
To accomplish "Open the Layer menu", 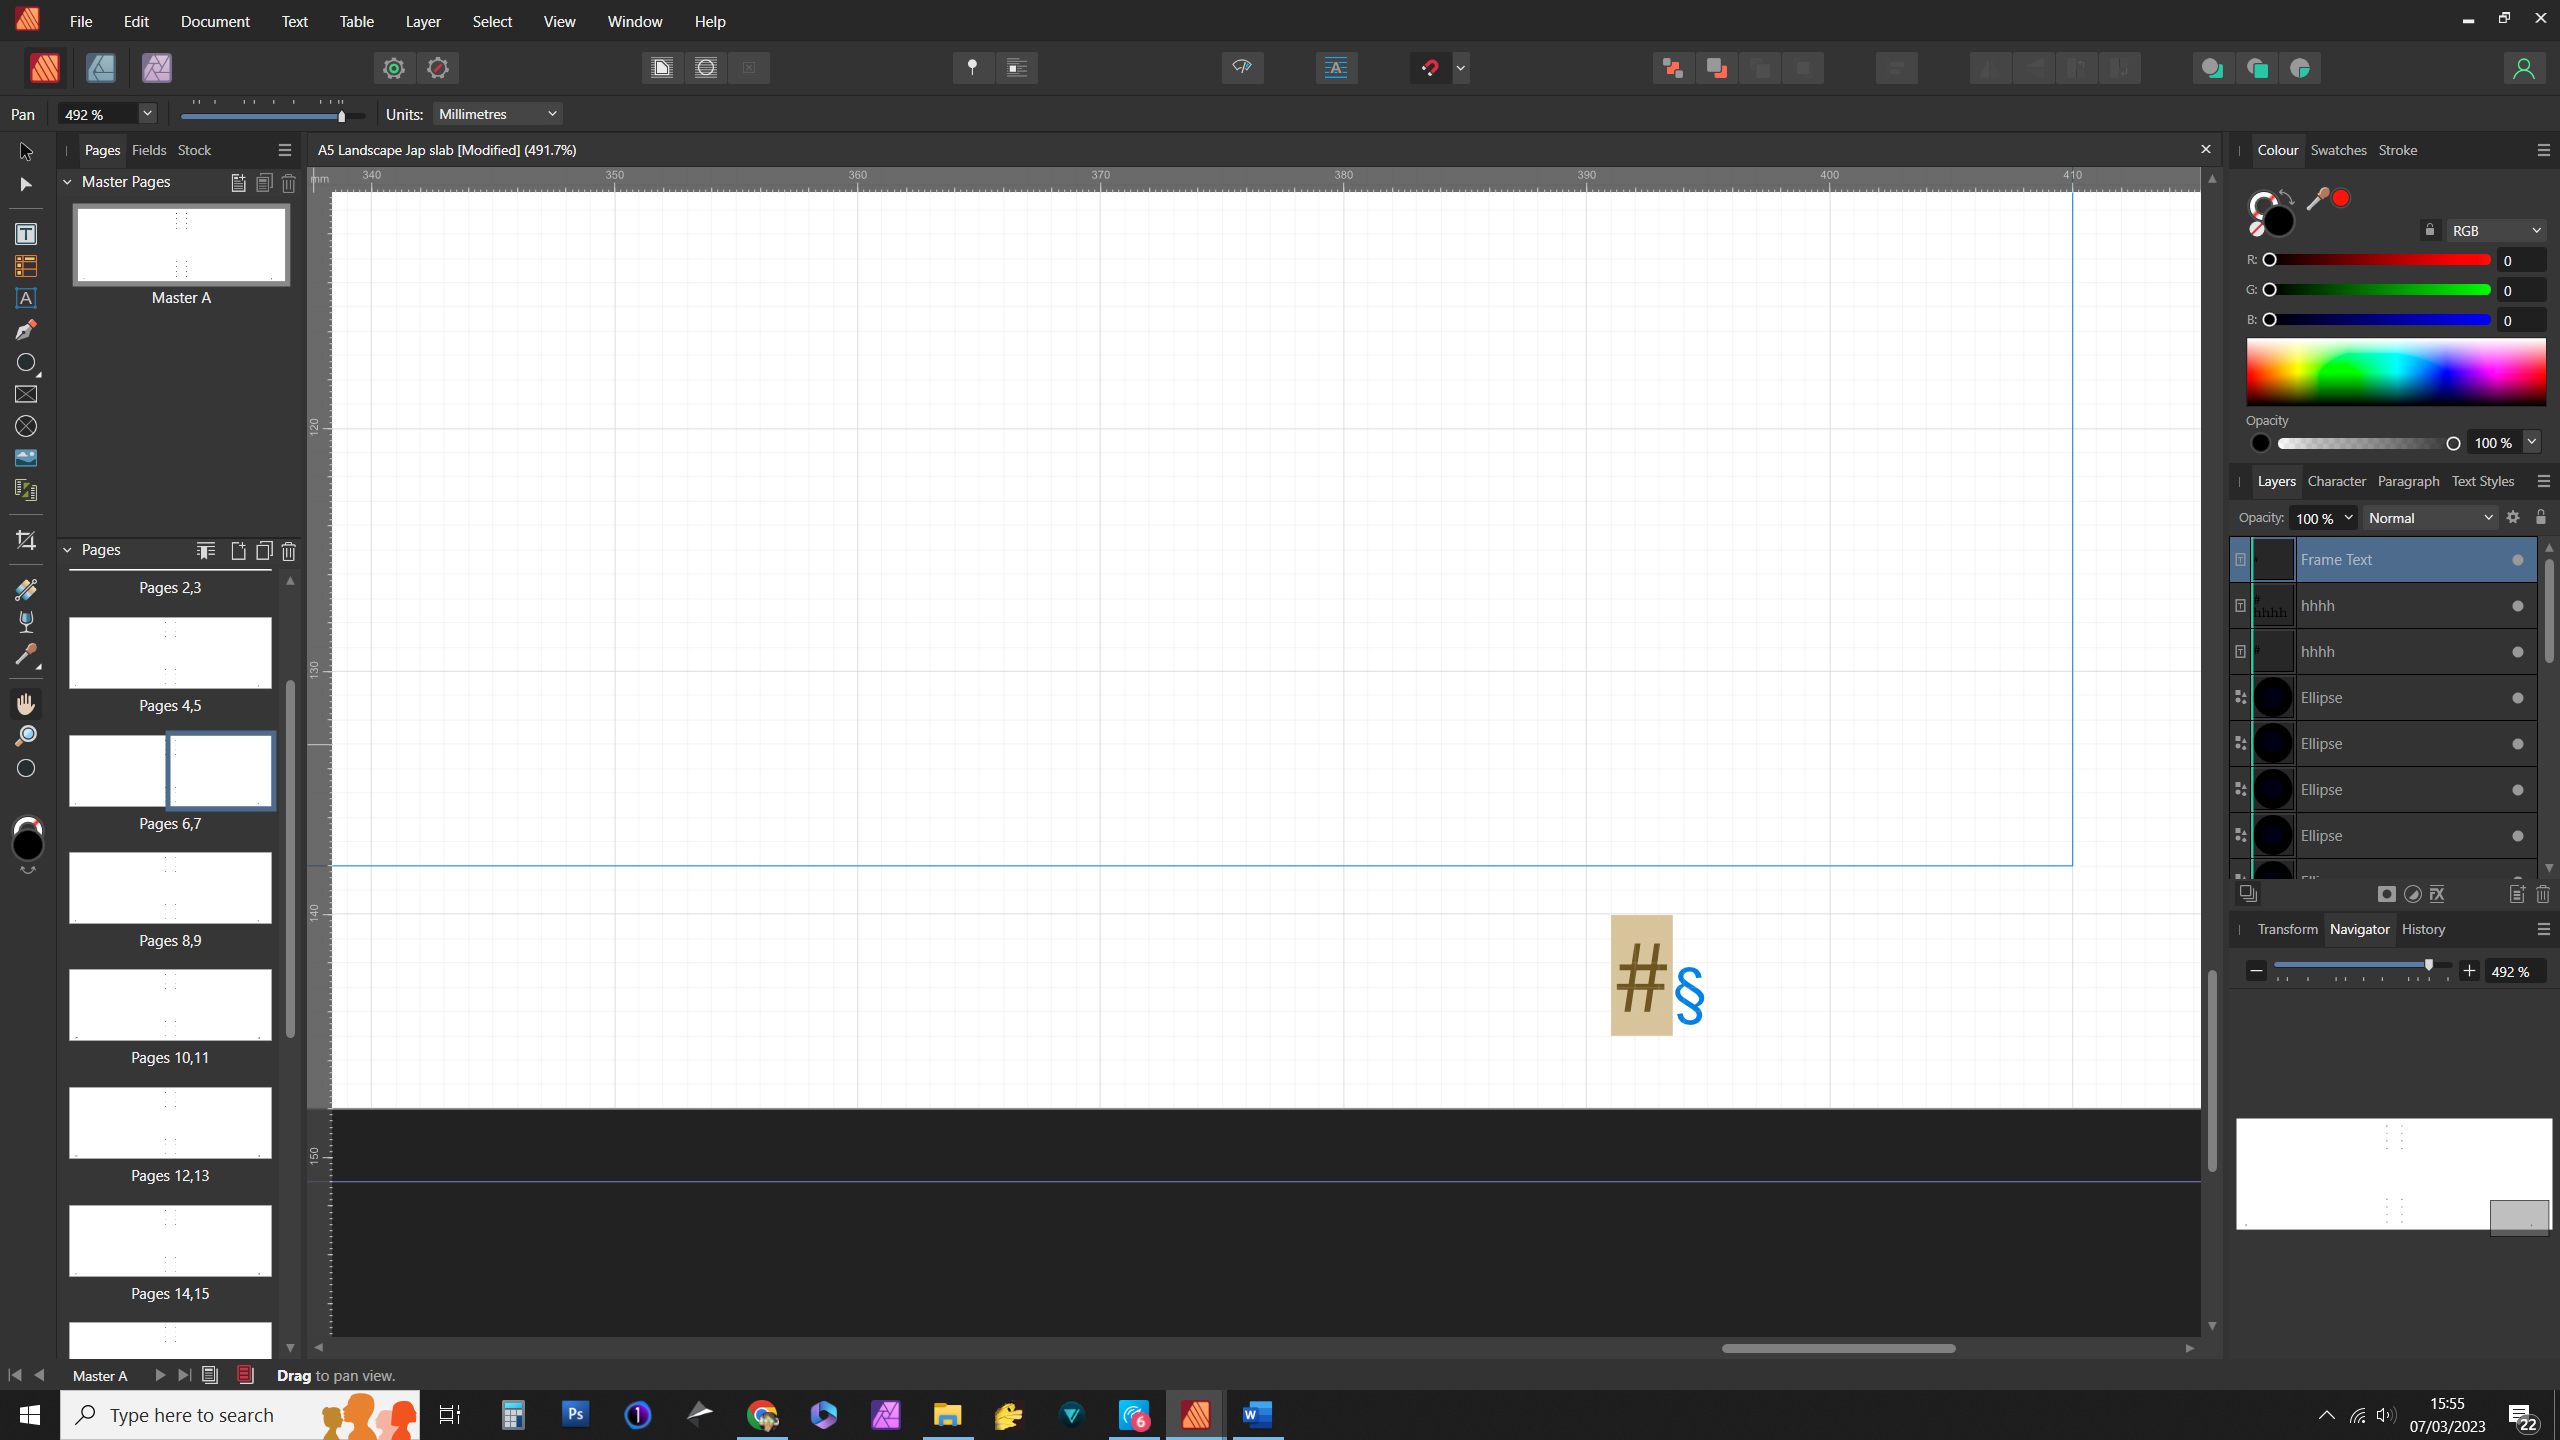I will pos(423,21).
